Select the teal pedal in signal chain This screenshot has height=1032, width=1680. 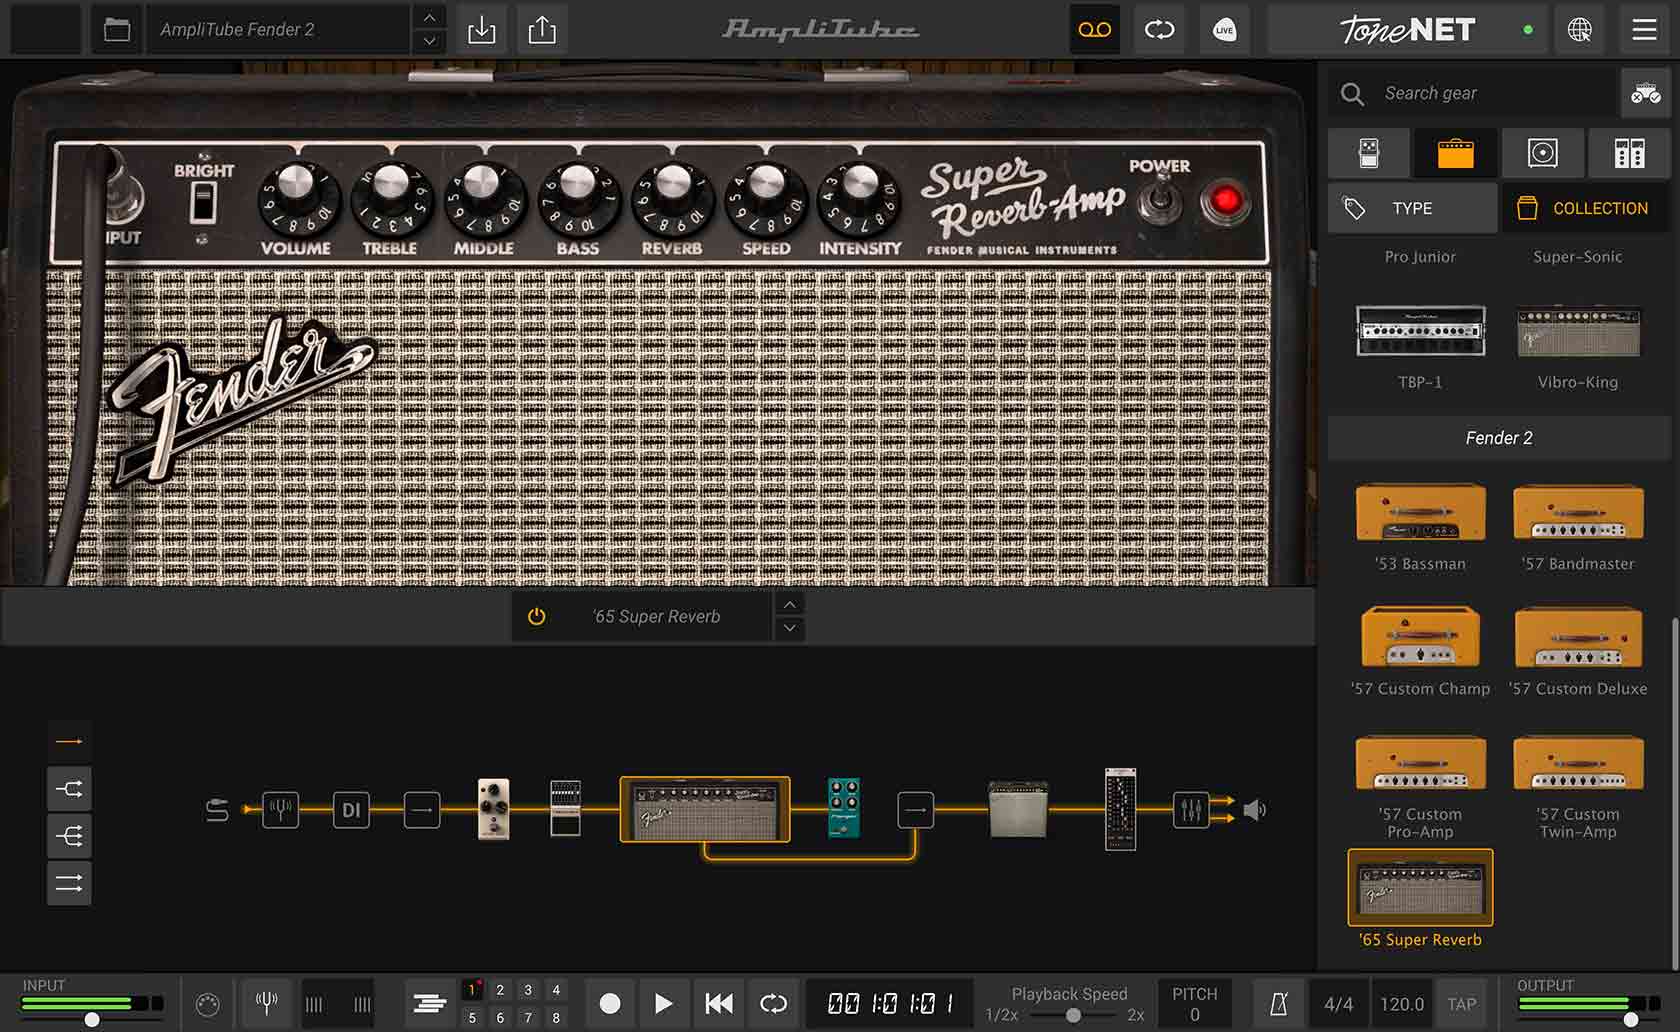click(x=844, y=808)
